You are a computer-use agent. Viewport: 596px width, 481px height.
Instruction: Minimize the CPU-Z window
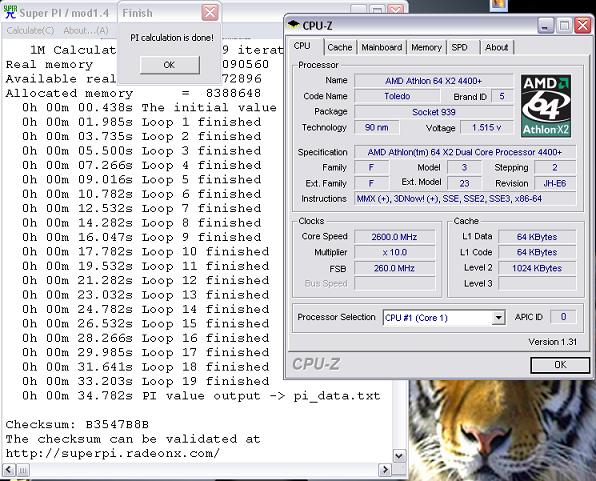[545, 26]
